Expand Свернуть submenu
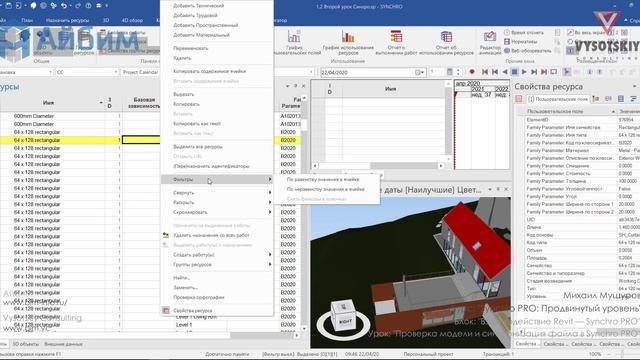Screen dimensions: 640x360 pos(217,193)
